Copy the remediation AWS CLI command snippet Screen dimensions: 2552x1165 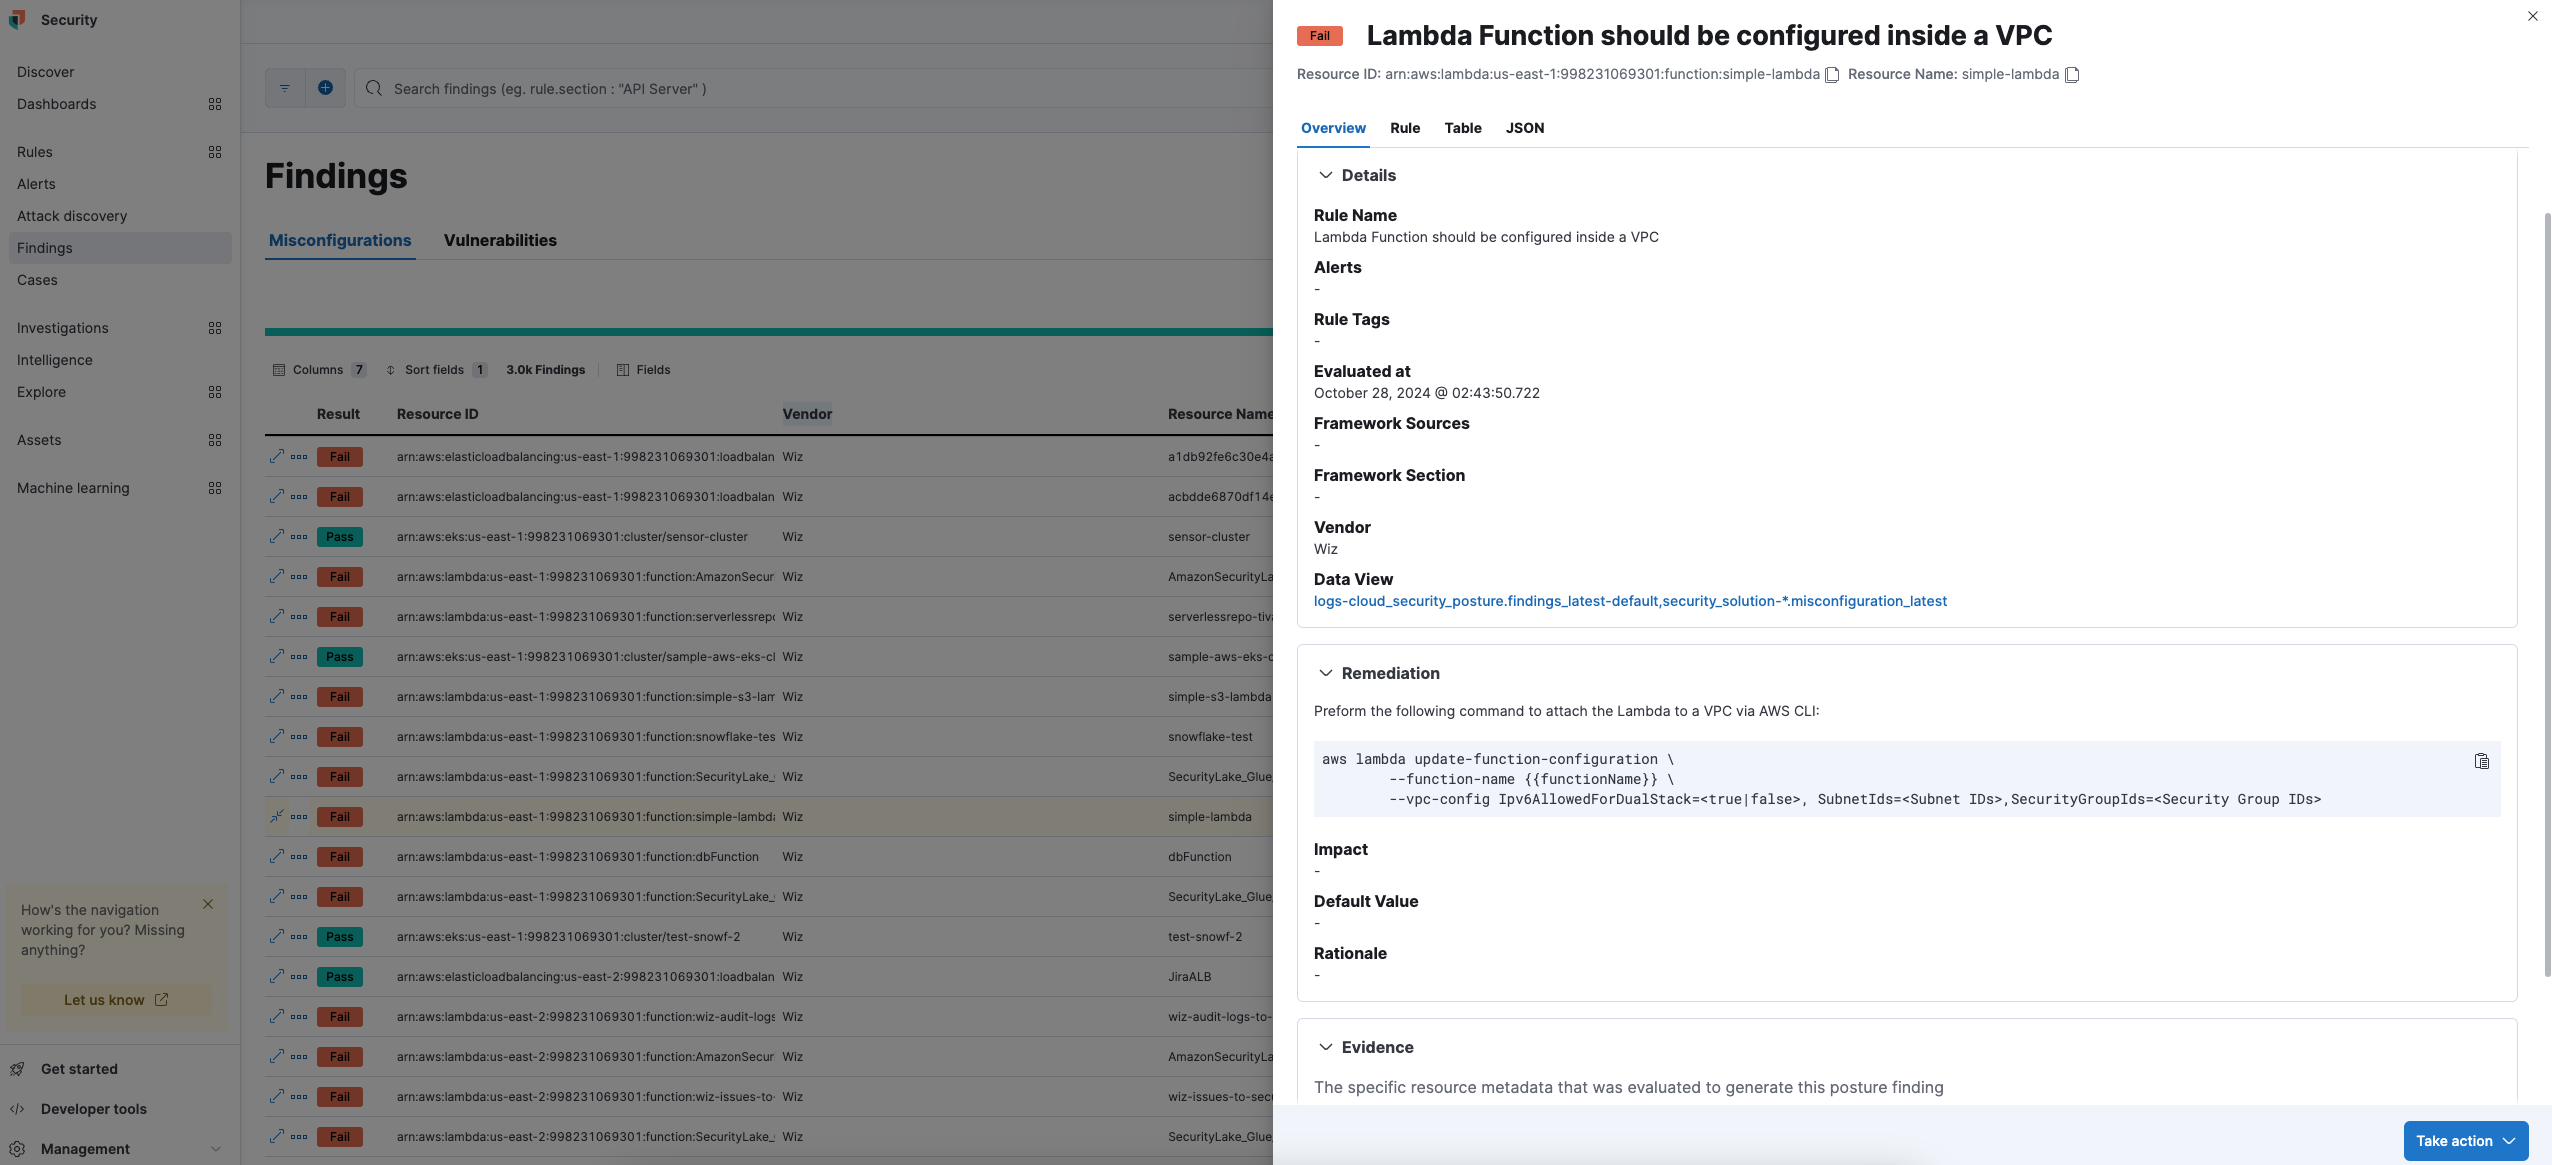(x=2482, y=761)
